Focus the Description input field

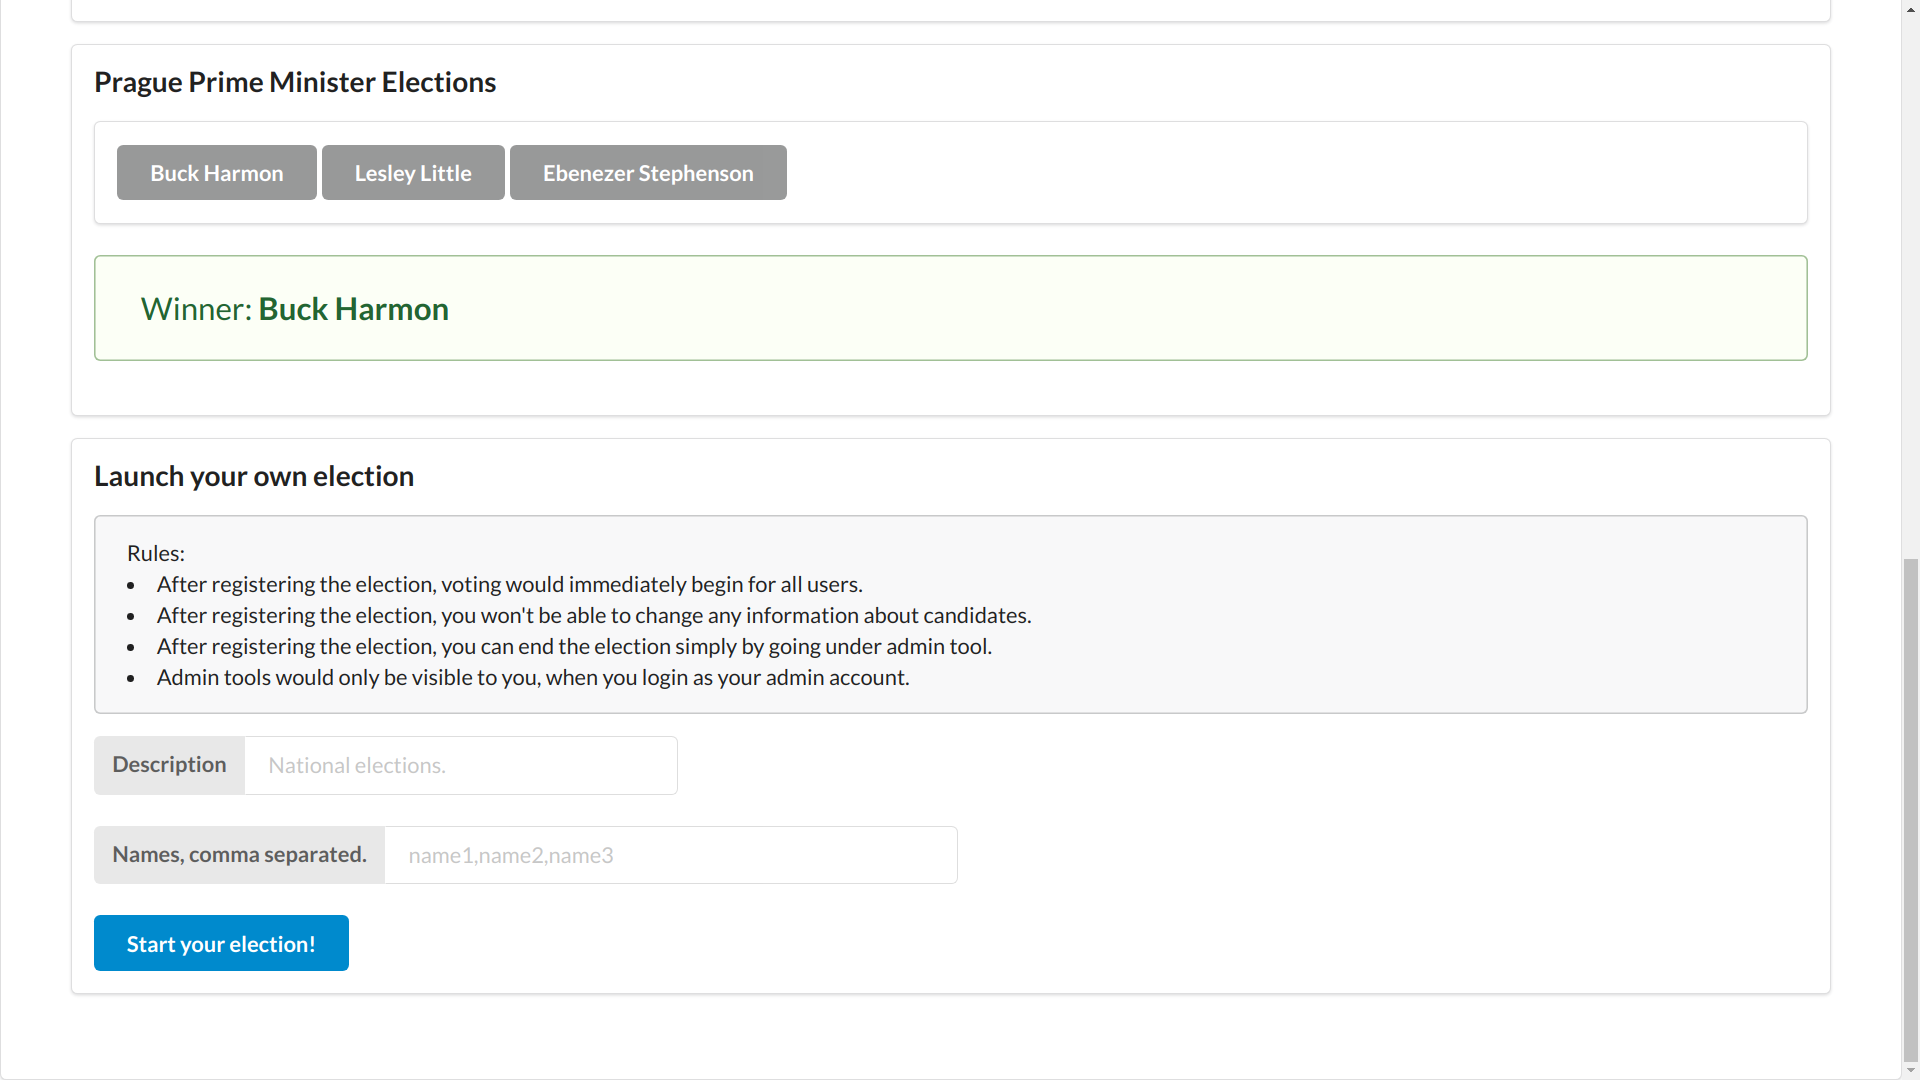[x=461, y=765]
